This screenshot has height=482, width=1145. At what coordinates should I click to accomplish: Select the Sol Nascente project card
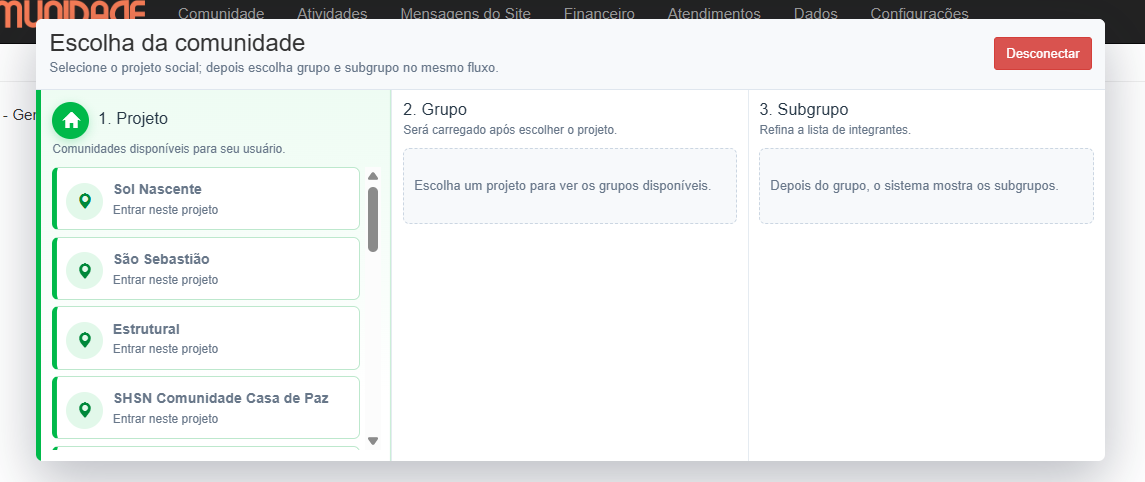pyautogui.click(x=206, y=199)
